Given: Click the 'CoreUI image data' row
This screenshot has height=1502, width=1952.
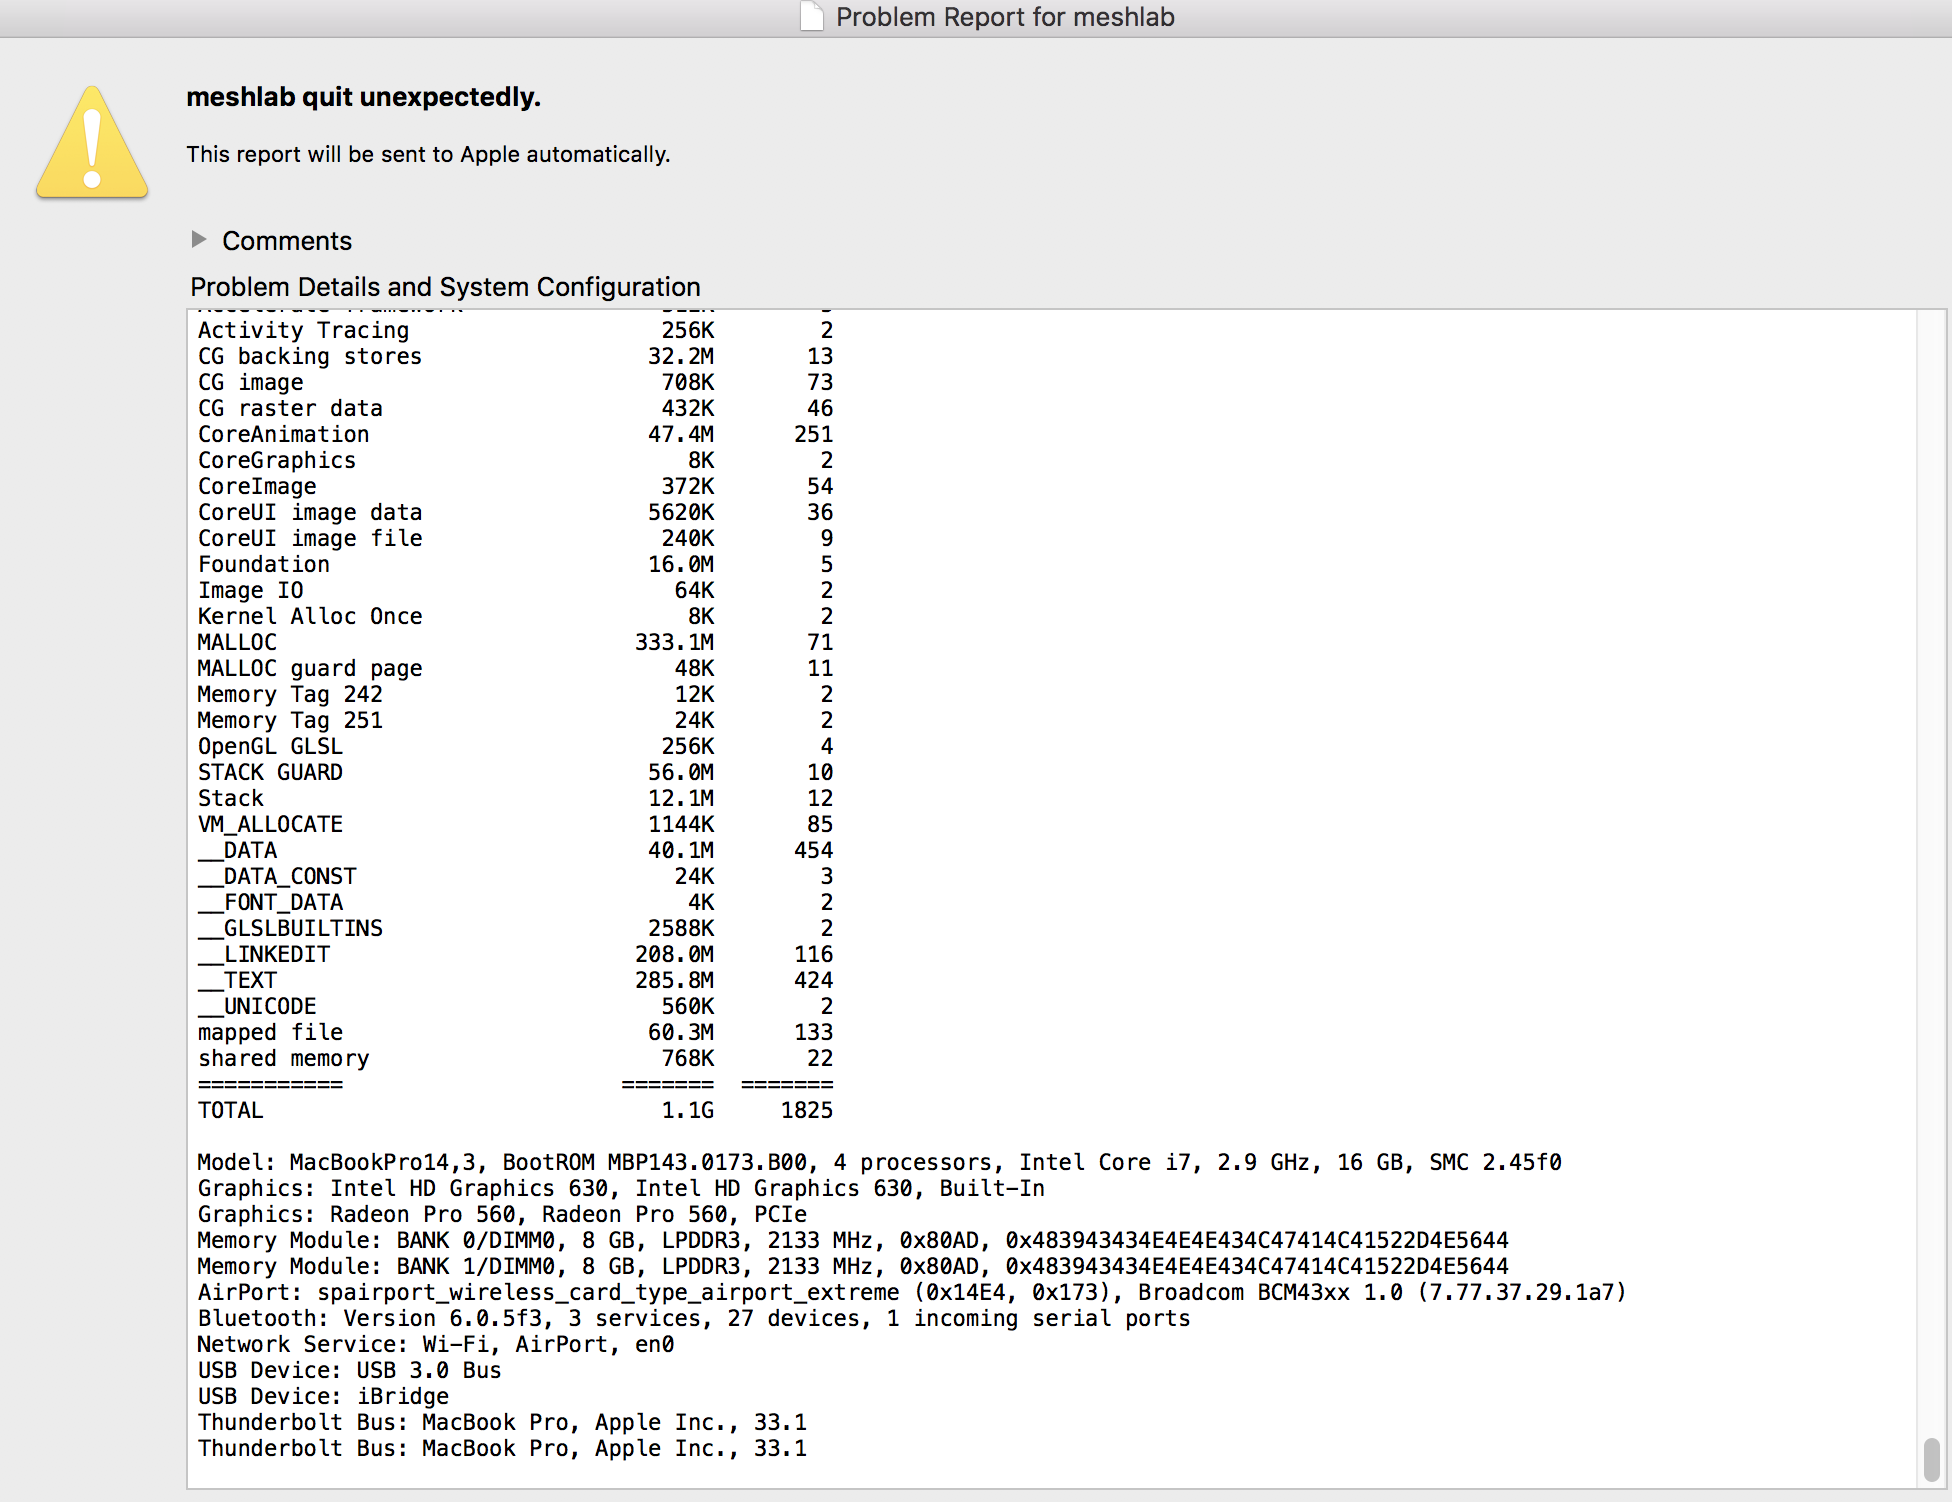Looking at the screenshot, I should (515, 512).
